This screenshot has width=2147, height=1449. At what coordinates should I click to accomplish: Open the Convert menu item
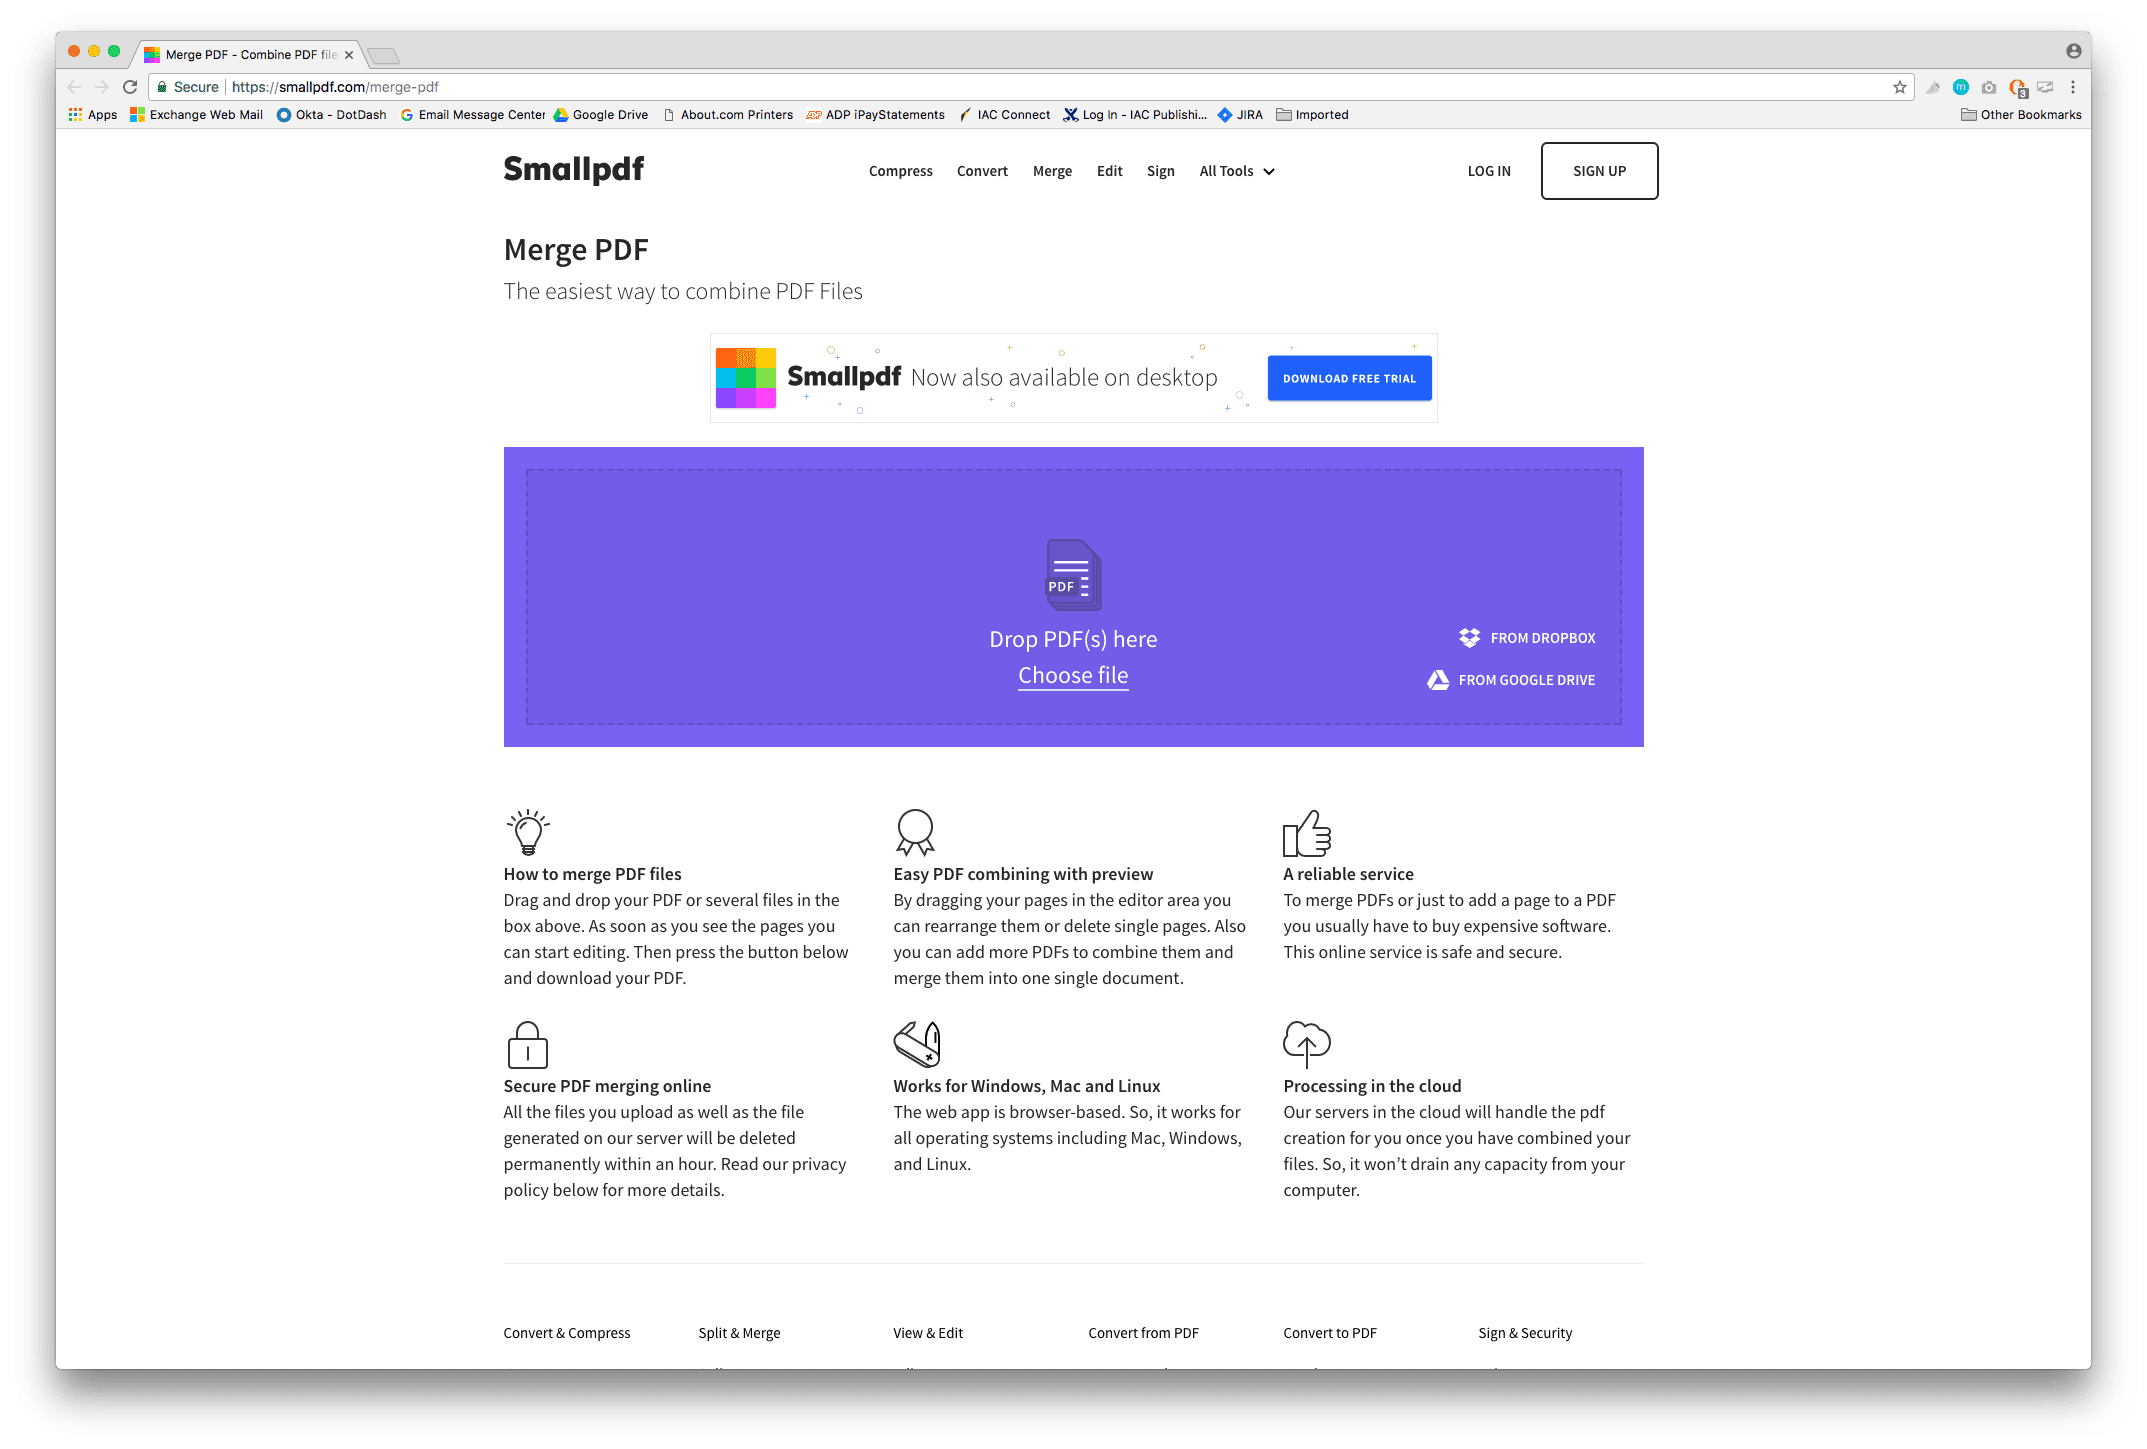tap(982, 171)
